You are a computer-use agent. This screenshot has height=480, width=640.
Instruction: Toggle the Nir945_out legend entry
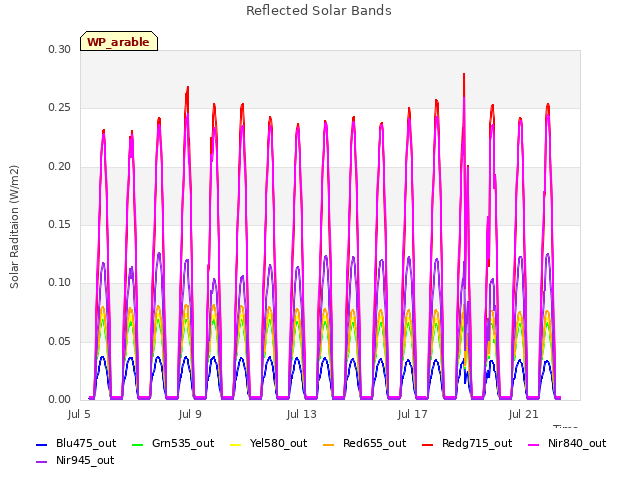[x=76, y=460]
